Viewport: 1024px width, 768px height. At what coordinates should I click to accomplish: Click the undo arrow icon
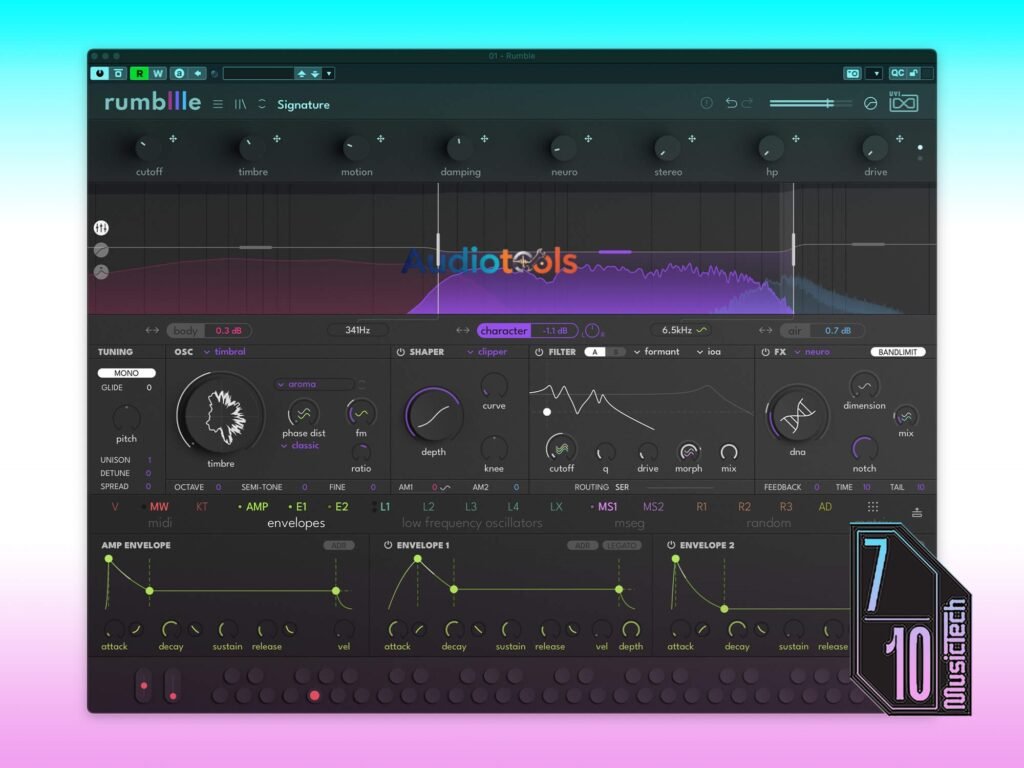click(731, 103)
